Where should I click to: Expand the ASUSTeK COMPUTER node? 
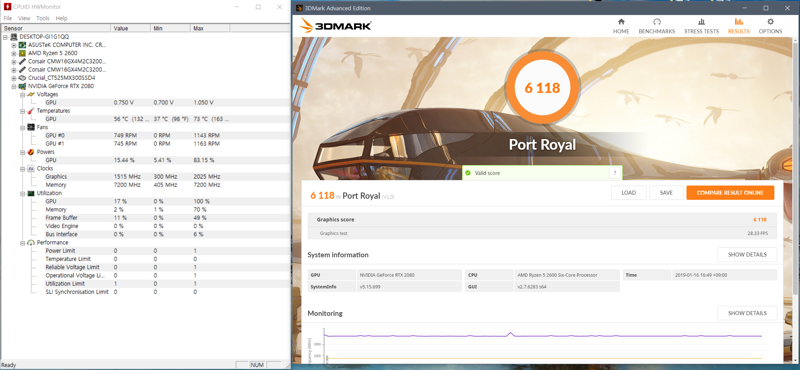[x=14, y=45]
